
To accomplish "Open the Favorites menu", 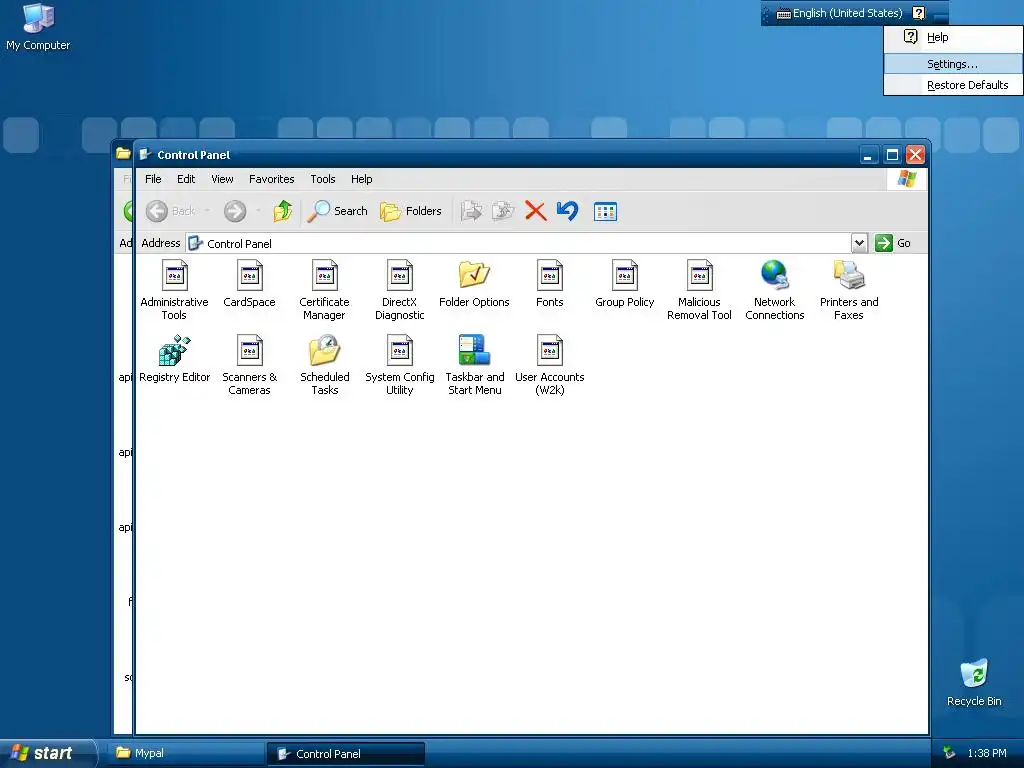I will point(272,179).
